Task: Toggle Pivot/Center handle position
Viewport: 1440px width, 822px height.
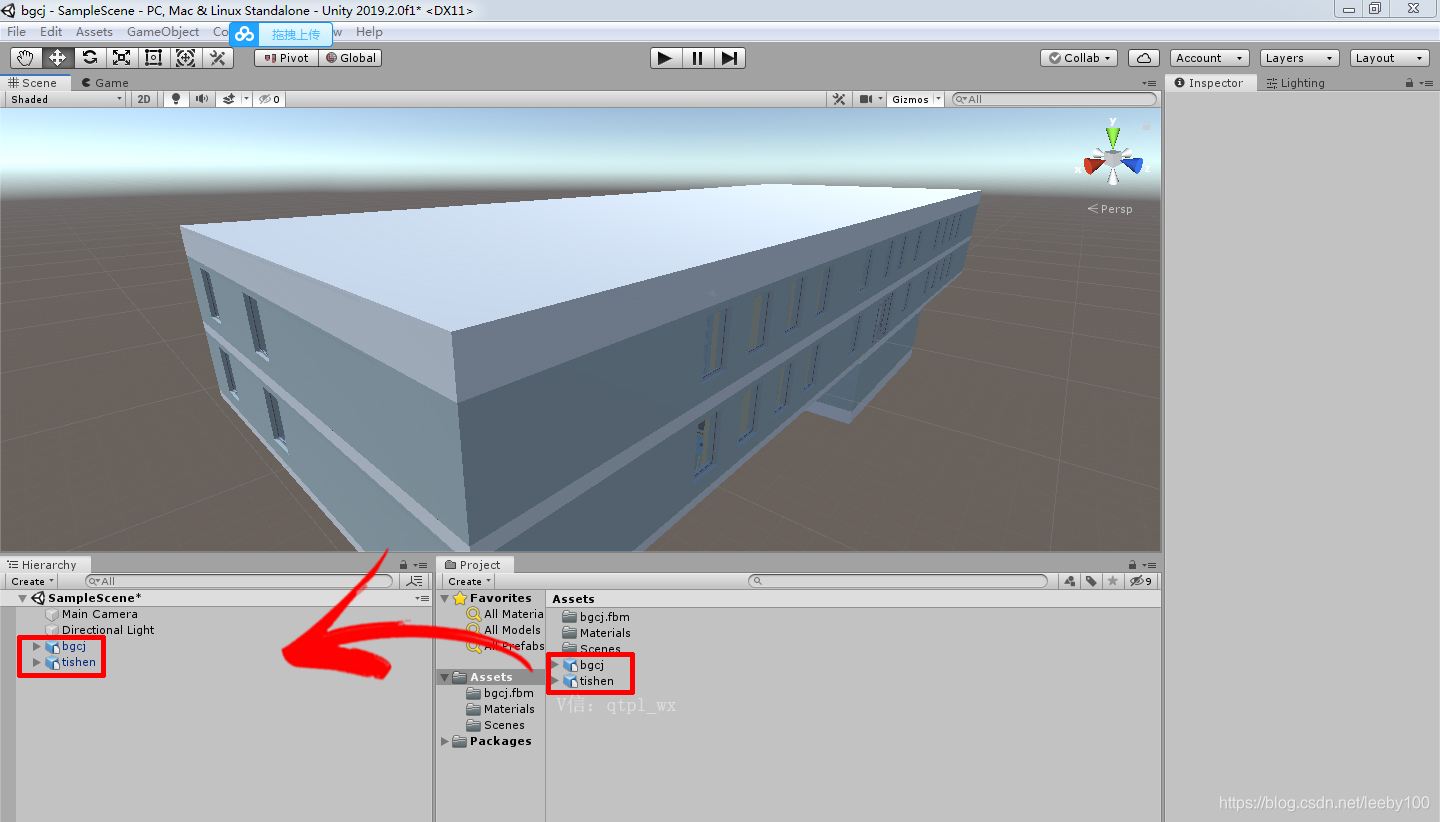Action: (286, 58)
